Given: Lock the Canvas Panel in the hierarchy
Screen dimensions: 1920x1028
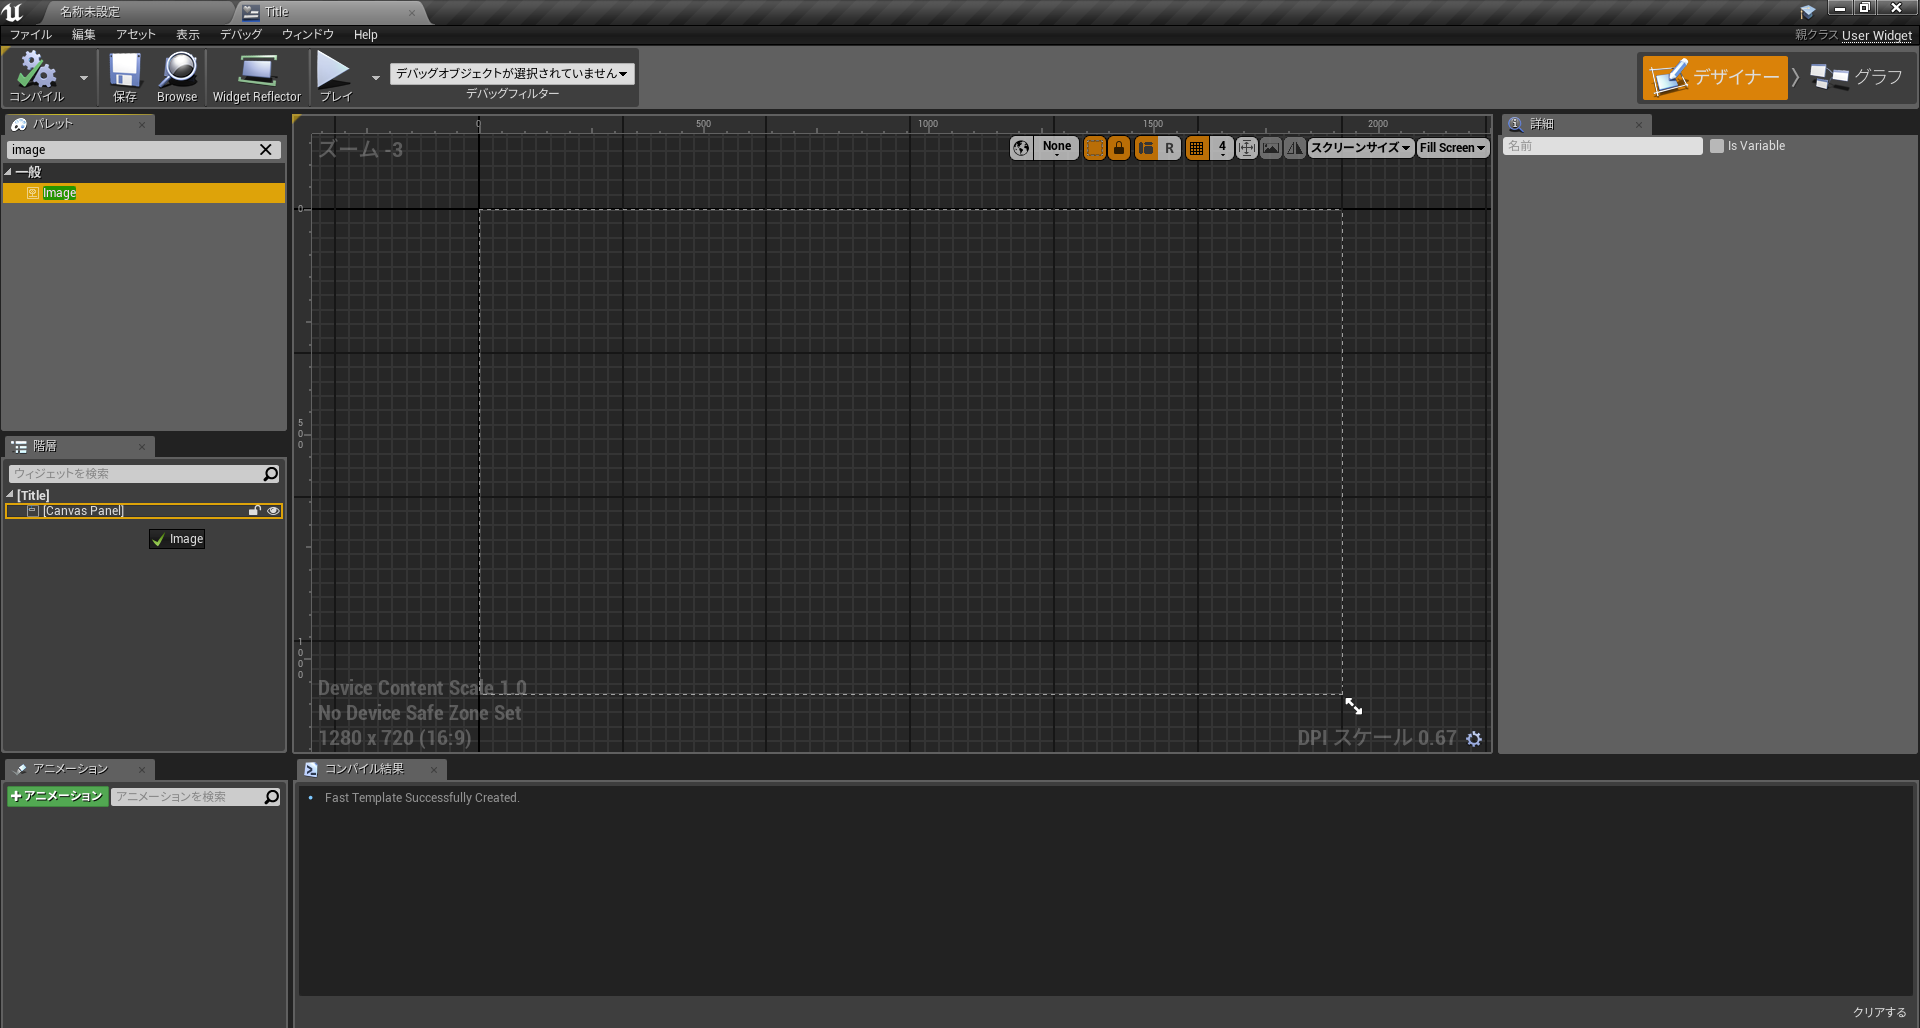Looking at the screenshot, I should (x=254, y=510).
